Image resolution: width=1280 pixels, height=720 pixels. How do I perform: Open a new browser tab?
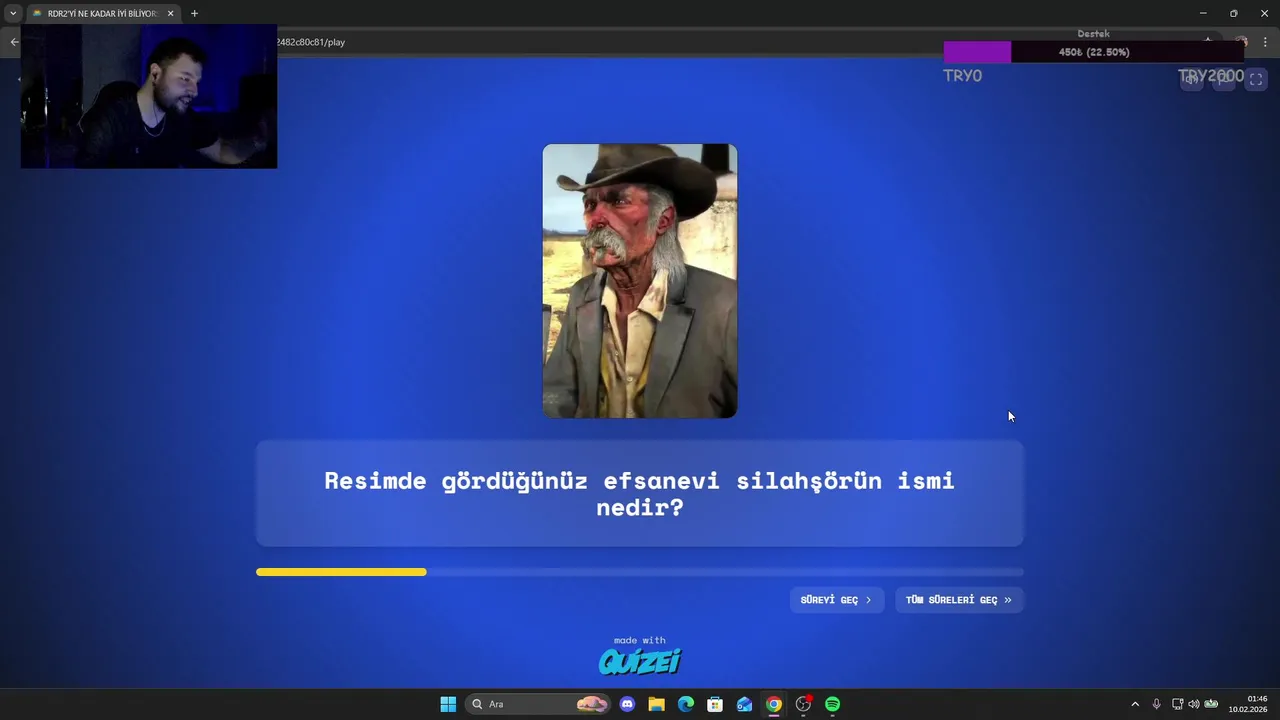pyautogui.click(x=194, y=13)
